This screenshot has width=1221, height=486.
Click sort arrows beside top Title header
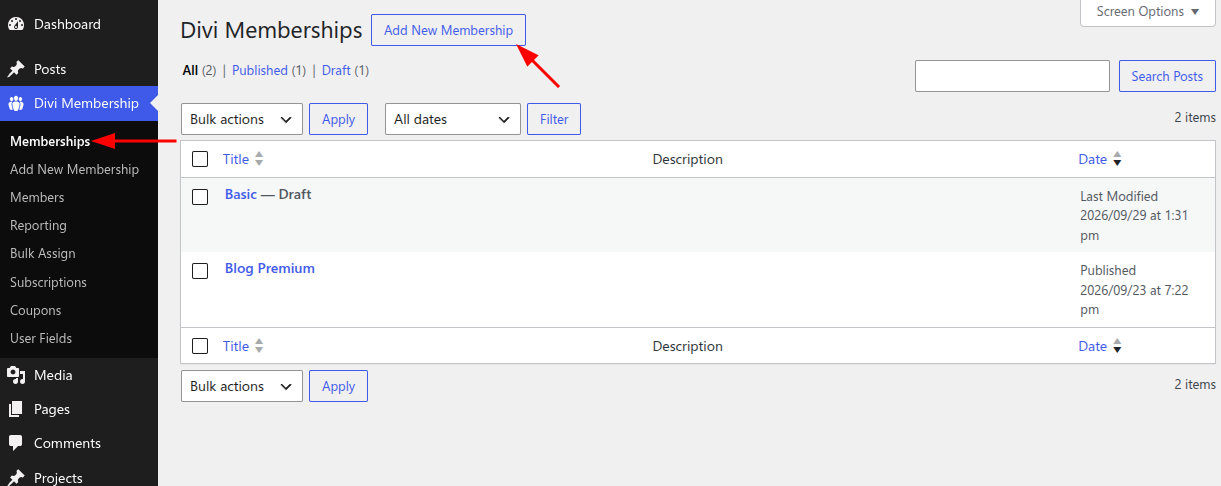pos(259,159)
